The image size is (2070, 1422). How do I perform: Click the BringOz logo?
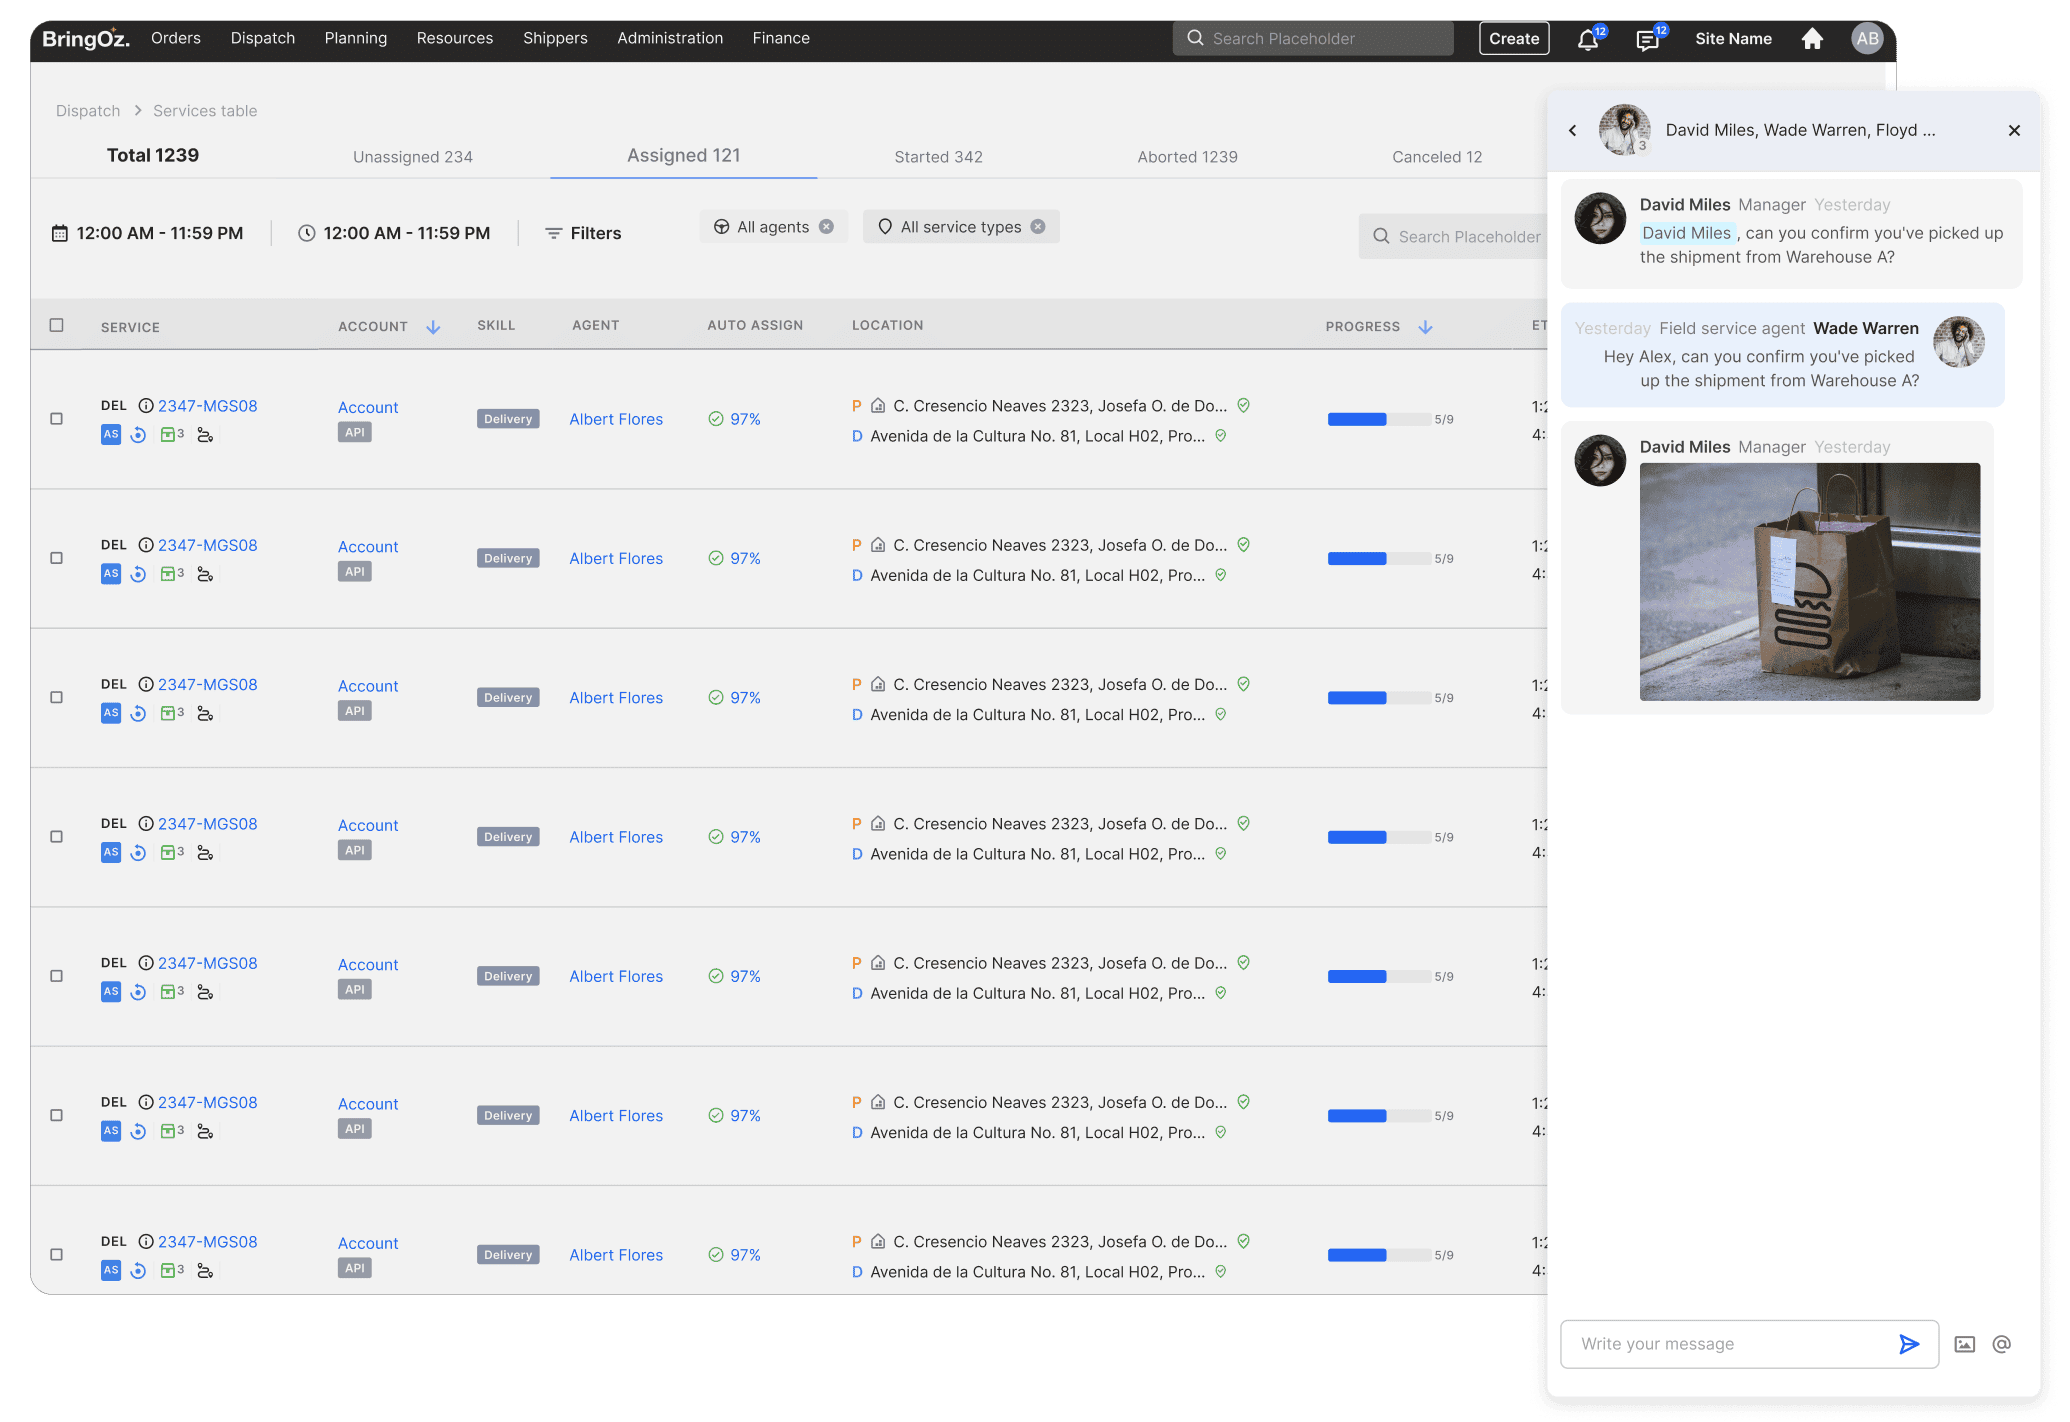coord(86,39)
